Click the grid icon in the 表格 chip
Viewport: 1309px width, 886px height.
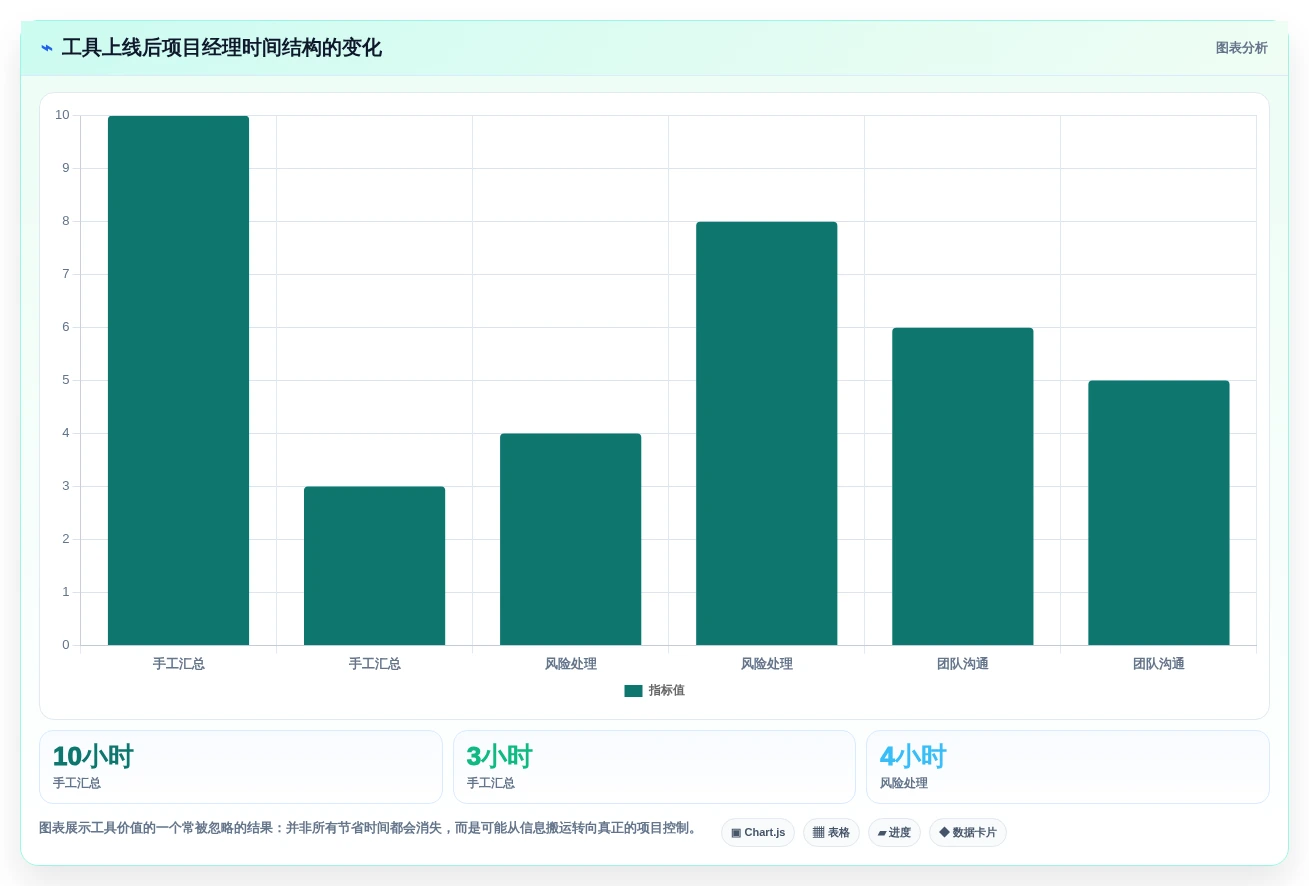click(x=818, y=832)
